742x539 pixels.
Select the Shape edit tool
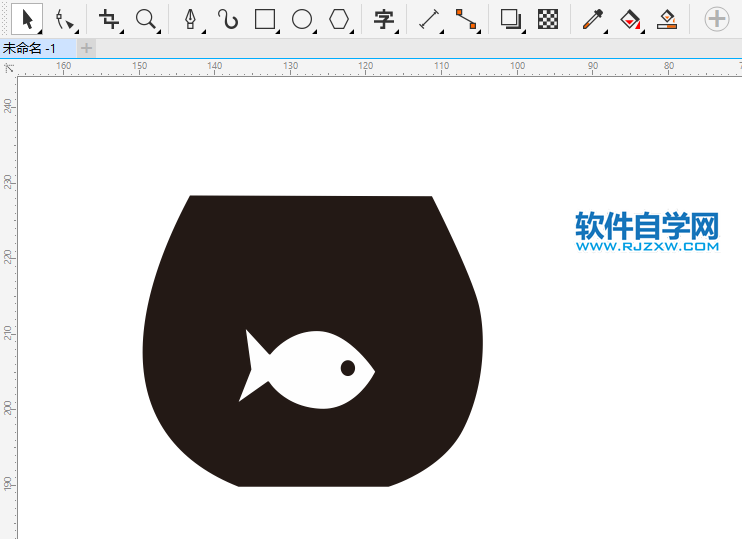(64, 20)
